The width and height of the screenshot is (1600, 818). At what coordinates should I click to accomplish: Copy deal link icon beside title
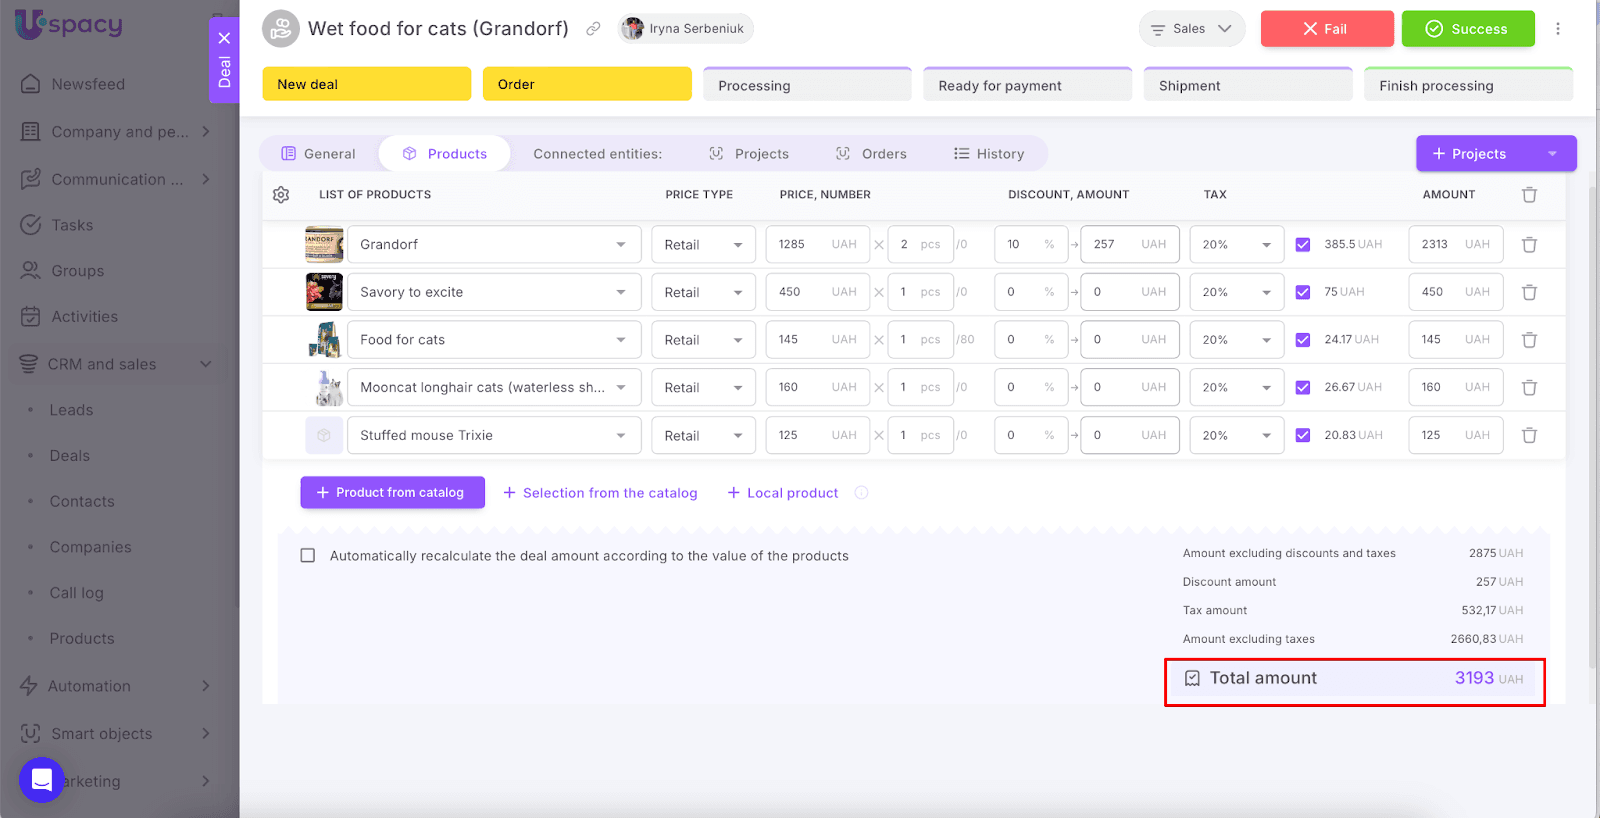click(593, 29)
